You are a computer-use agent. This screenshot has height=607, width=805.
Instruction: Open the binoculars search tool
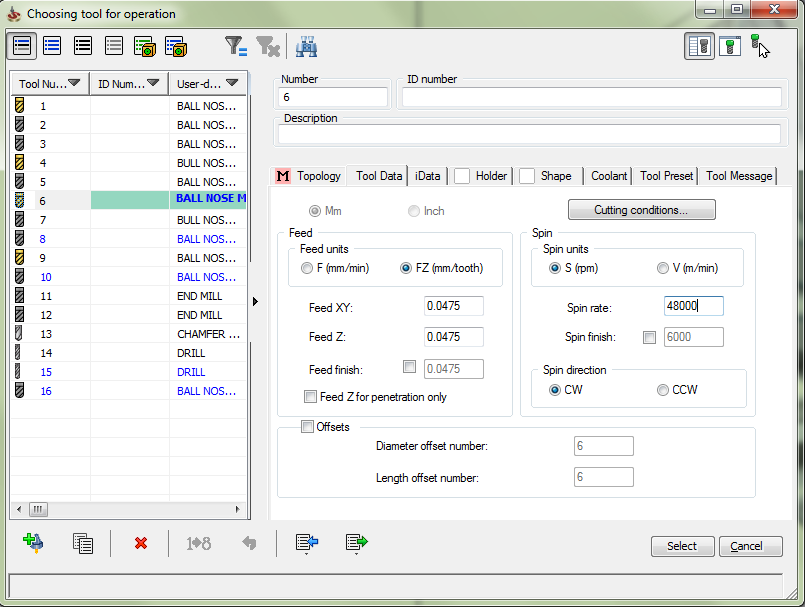coord(306,46)
